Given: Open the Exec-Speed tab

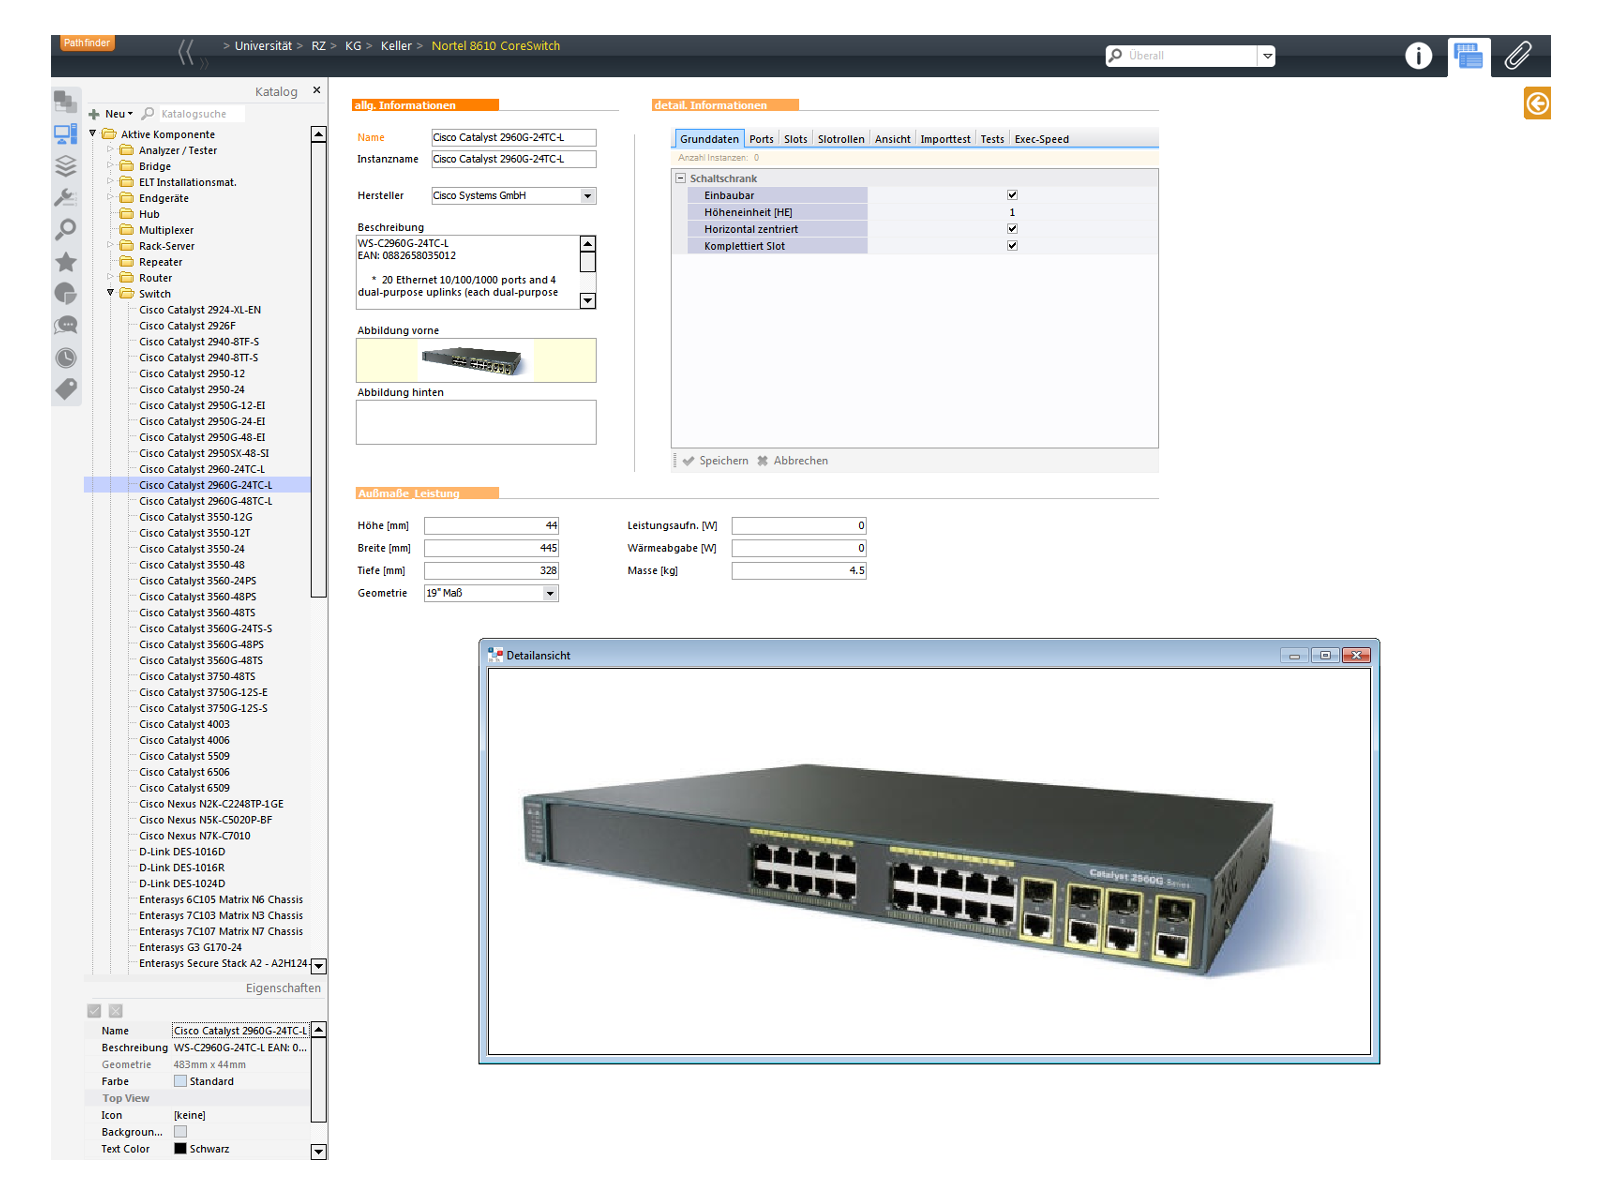Looking at the screenshot, I should click(x=1042, y=139).
